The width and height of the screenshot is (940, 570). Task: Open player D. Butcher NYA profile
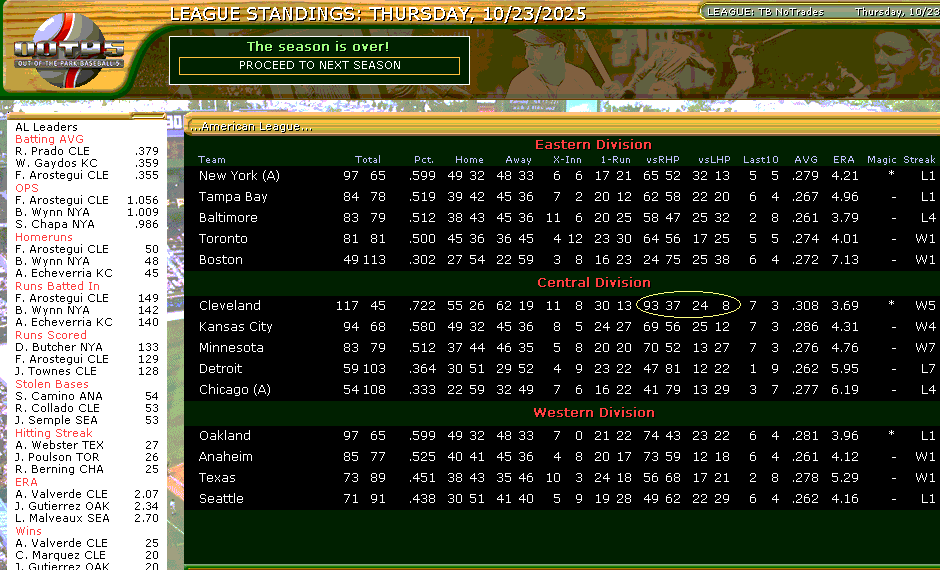(x=59, y=347)
